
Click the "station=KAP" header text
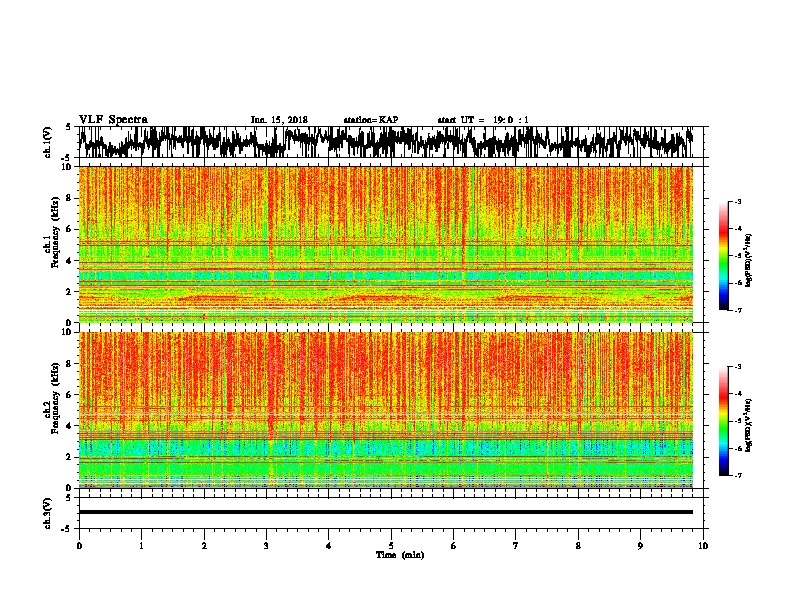(x=371, y=120)
